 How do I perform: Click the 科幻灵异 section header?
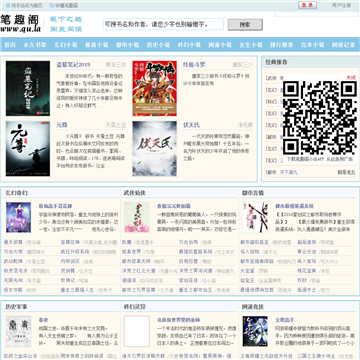(135, 306)
